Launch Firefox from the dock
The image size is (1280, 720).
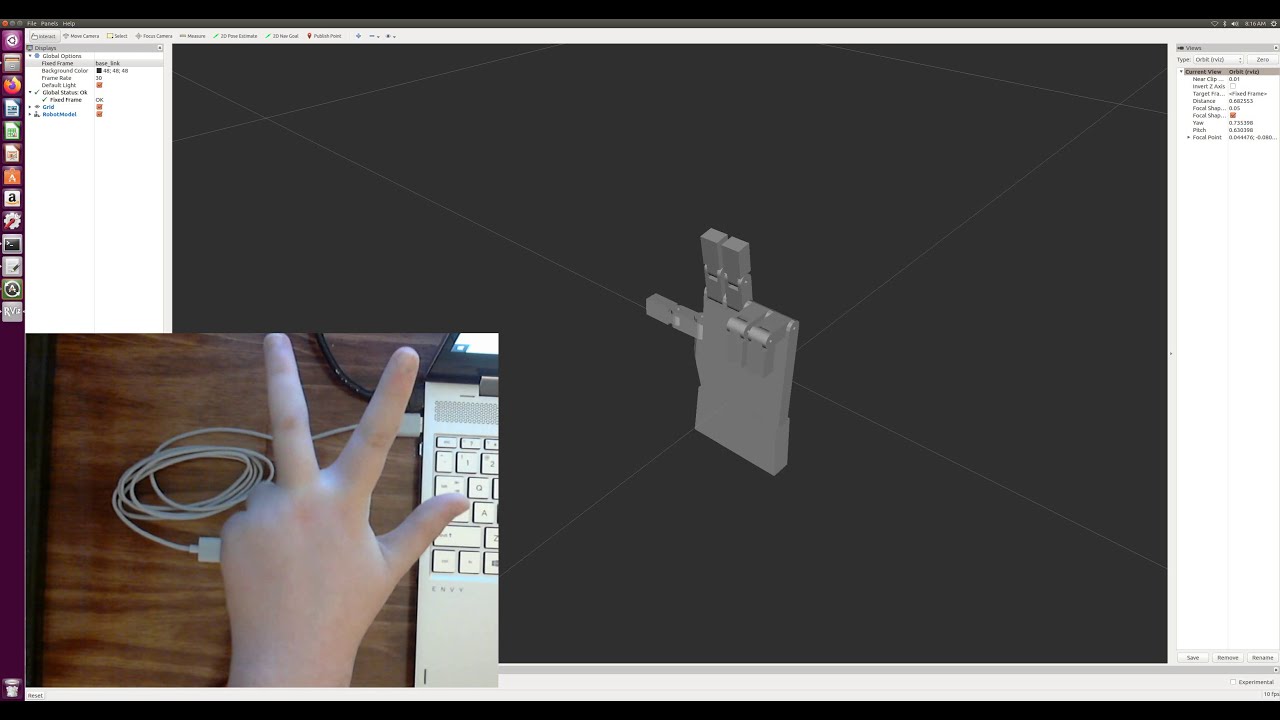(x=12, y=86)
